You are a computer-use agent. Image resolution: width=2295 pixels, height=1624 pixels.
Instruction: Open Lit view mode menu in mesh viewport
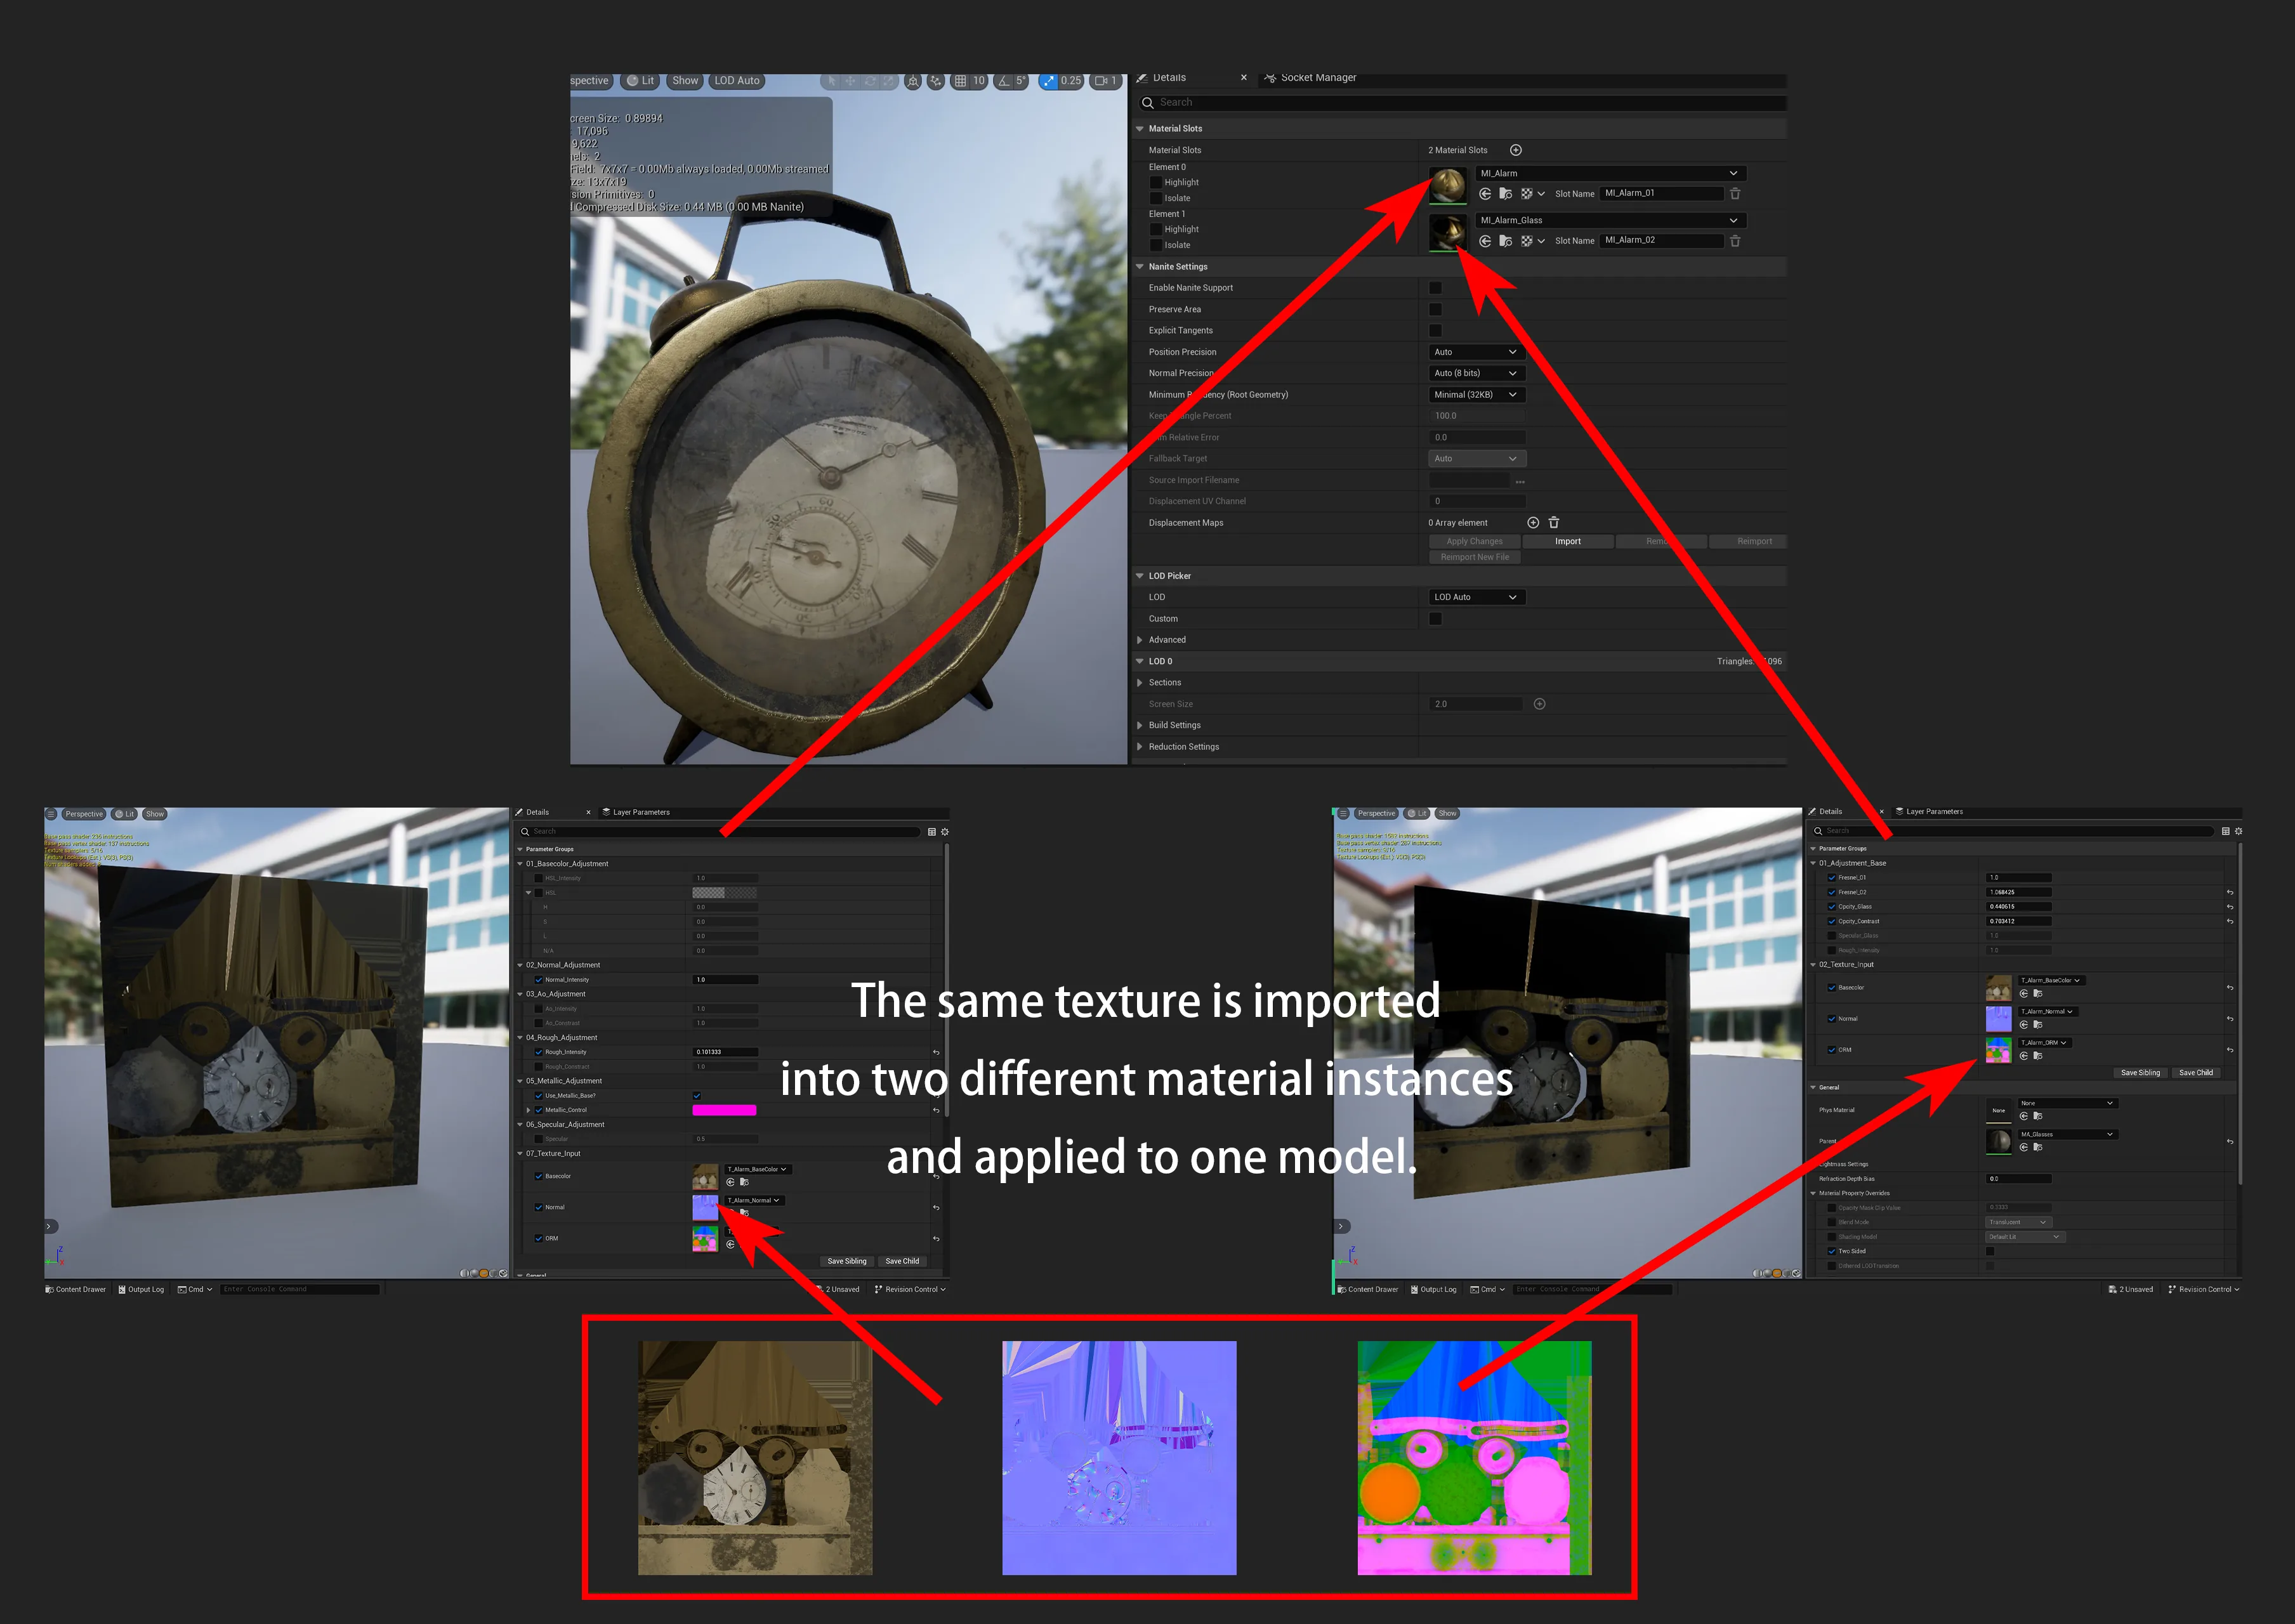[640, 81]
